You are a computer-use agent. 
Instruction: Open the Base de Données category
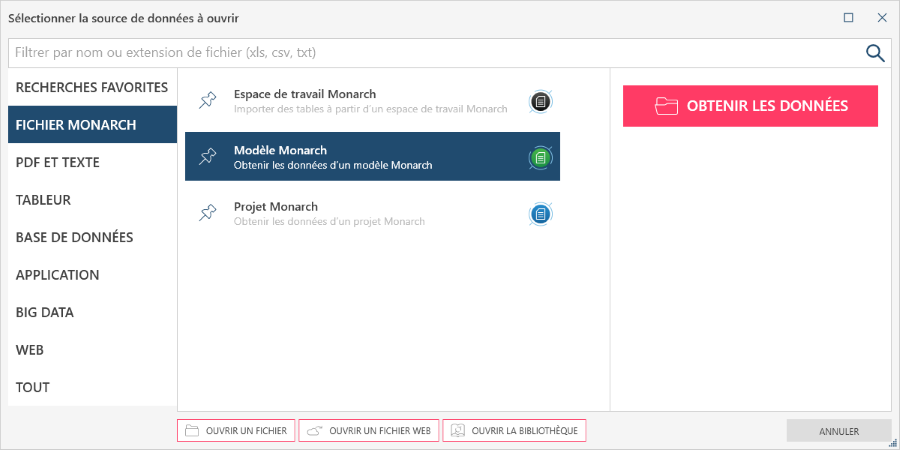click(74, 237)
